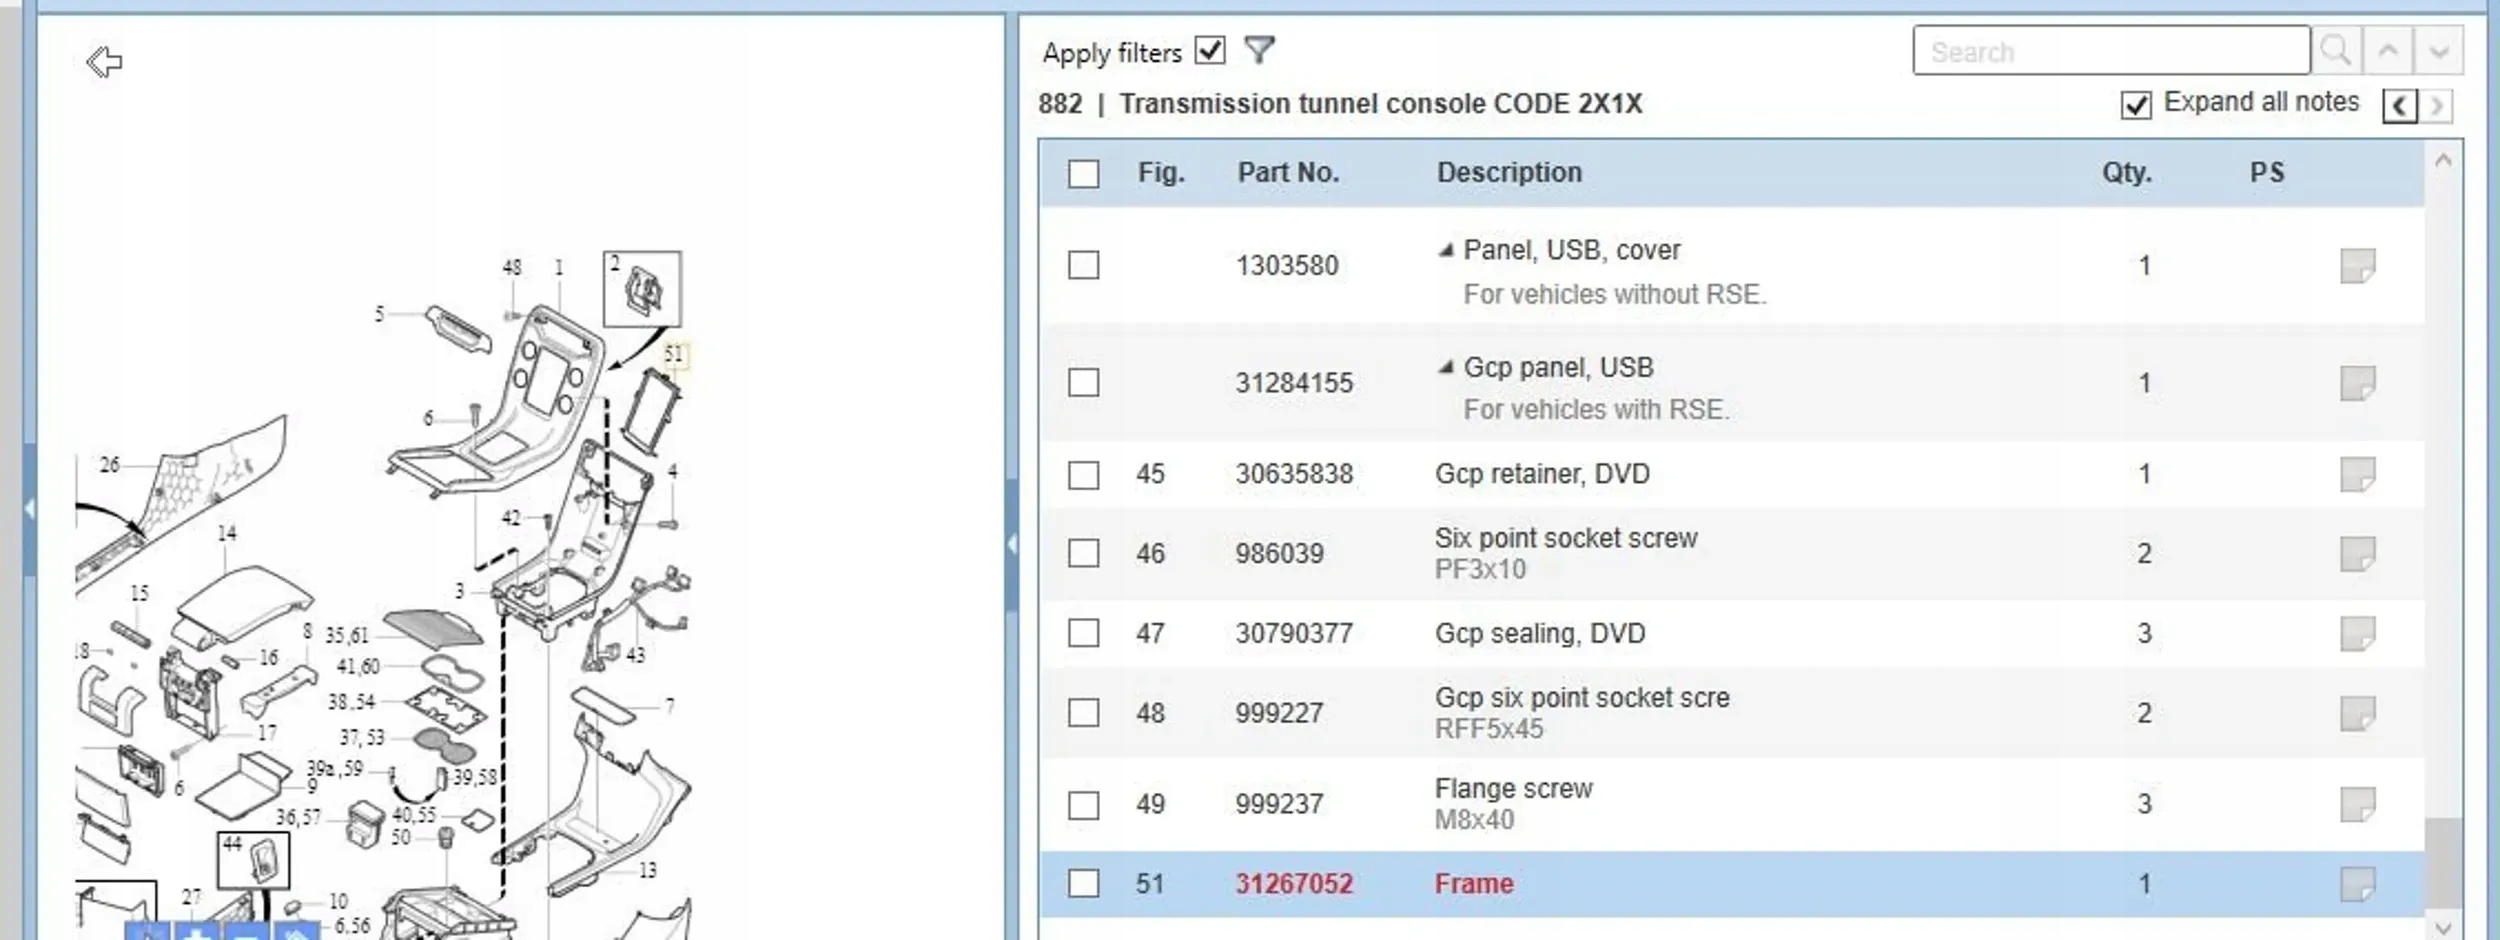Go to previous section chevron button
The width and height of the screenshot is (2500, 940).
[2400, 105]
